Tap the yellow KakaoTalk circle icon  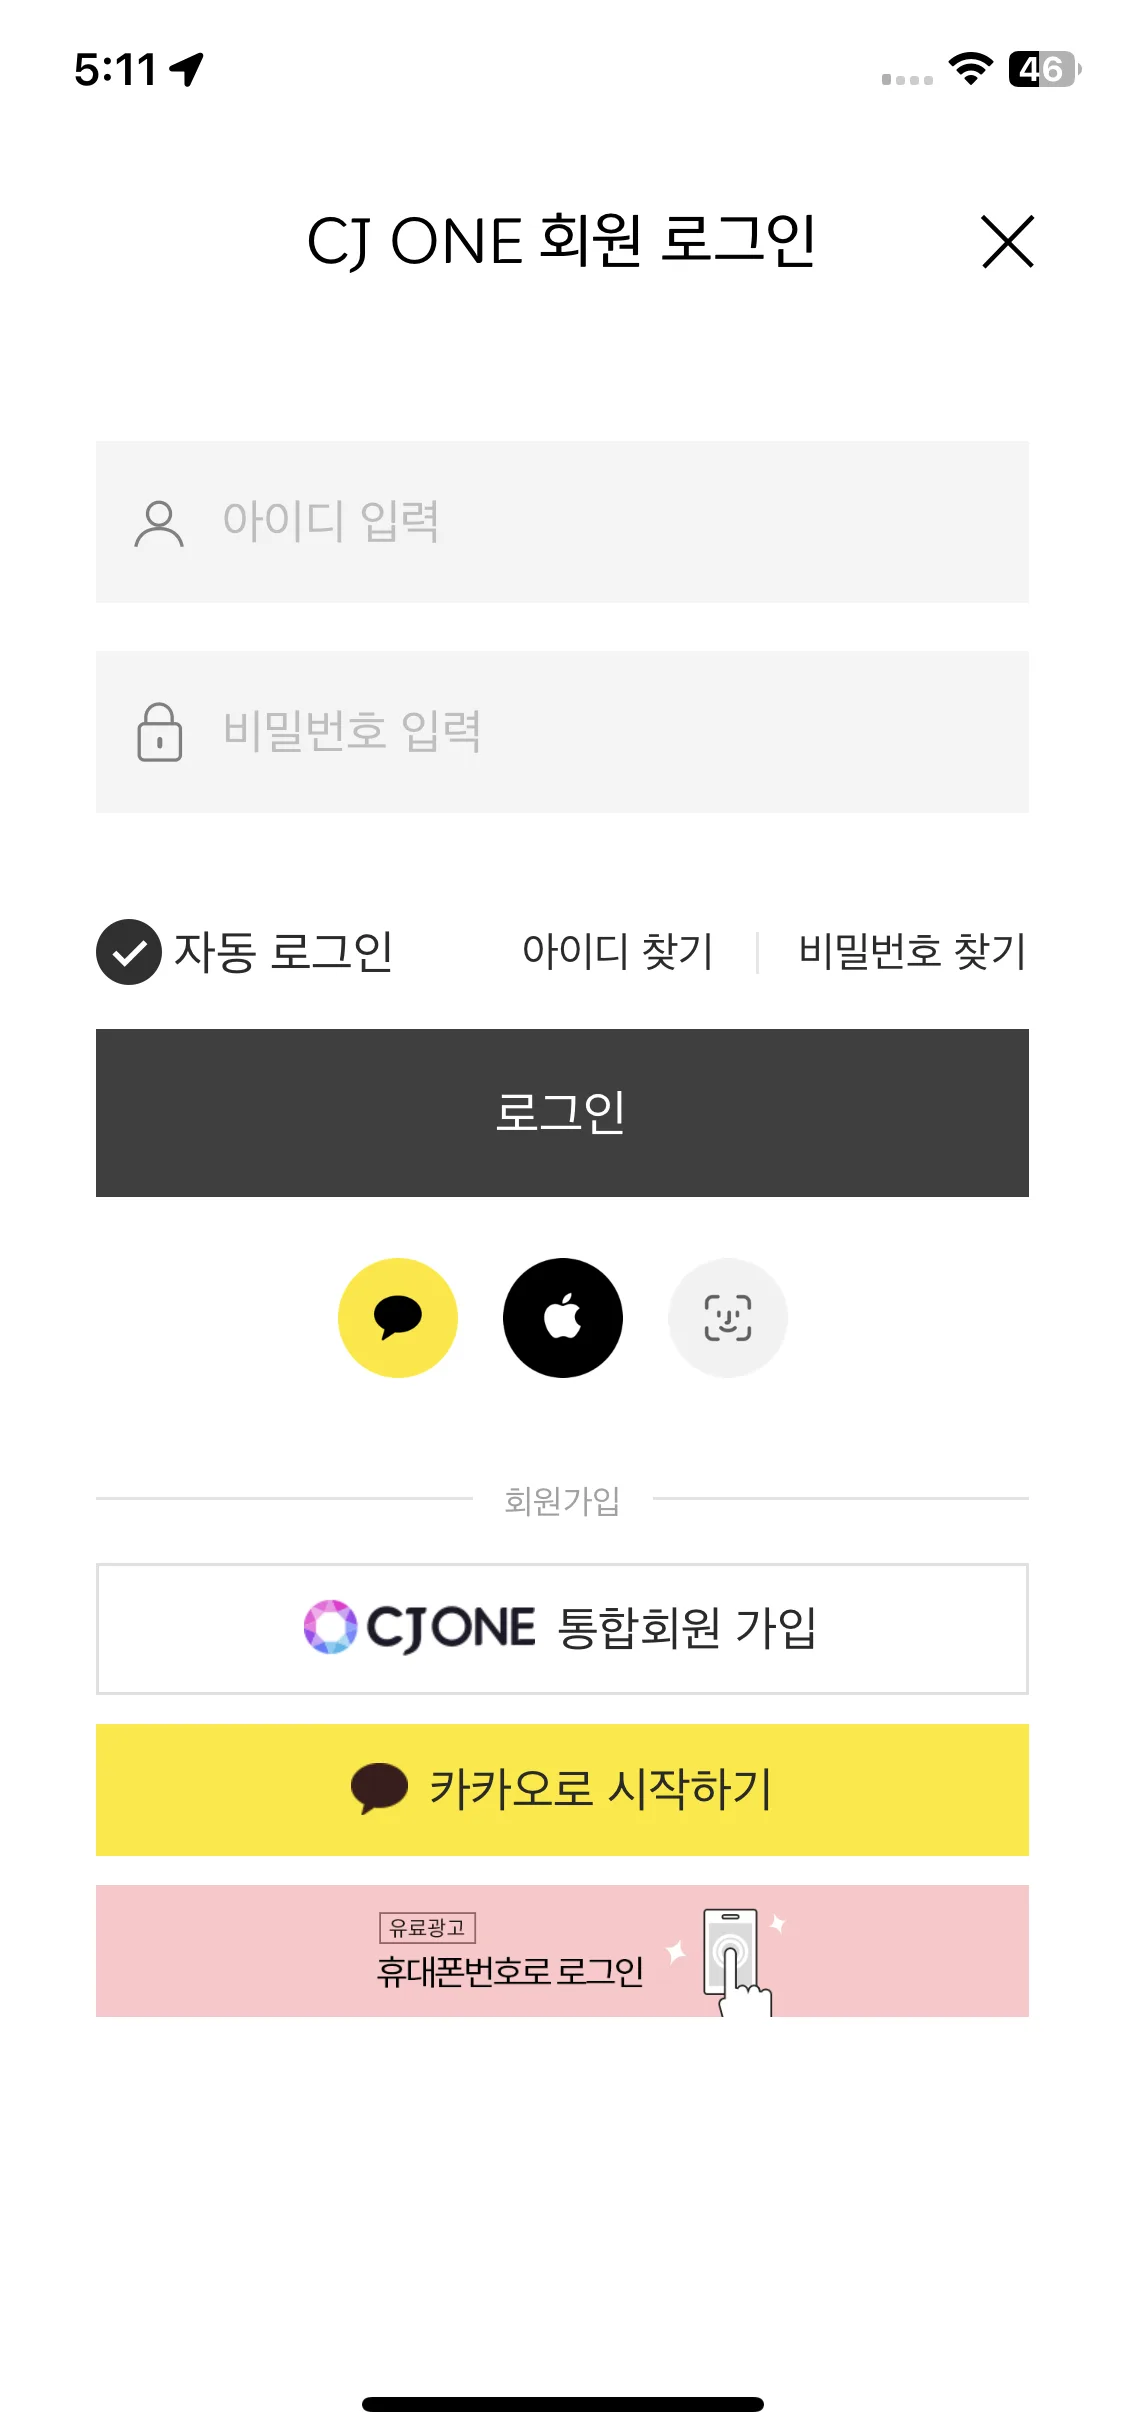(398, 1318)
